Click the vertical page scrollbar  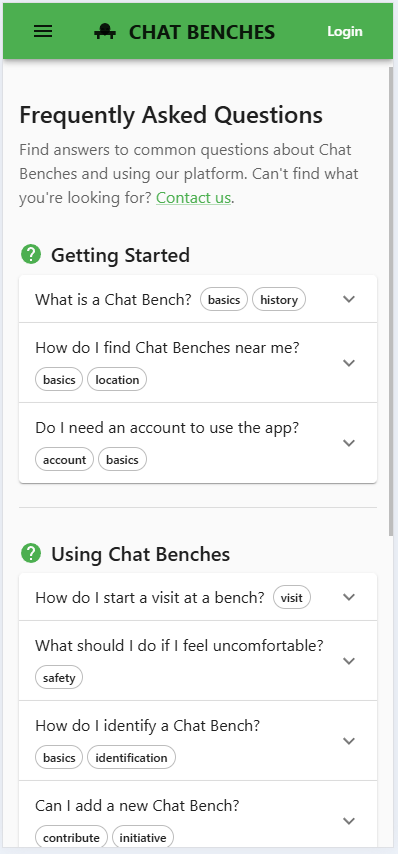point(391,301)
